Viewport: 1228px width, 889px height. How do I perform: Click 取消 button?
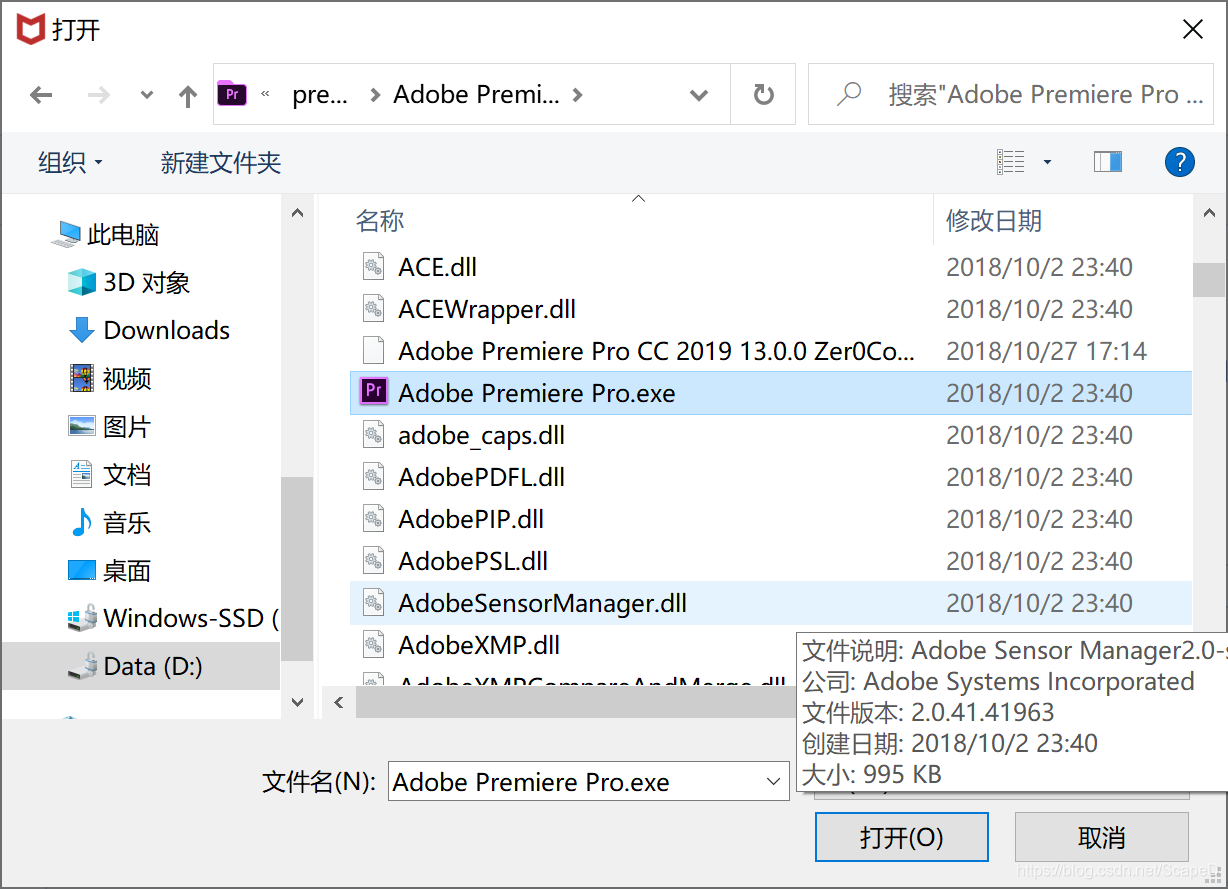coord(1102,837)
